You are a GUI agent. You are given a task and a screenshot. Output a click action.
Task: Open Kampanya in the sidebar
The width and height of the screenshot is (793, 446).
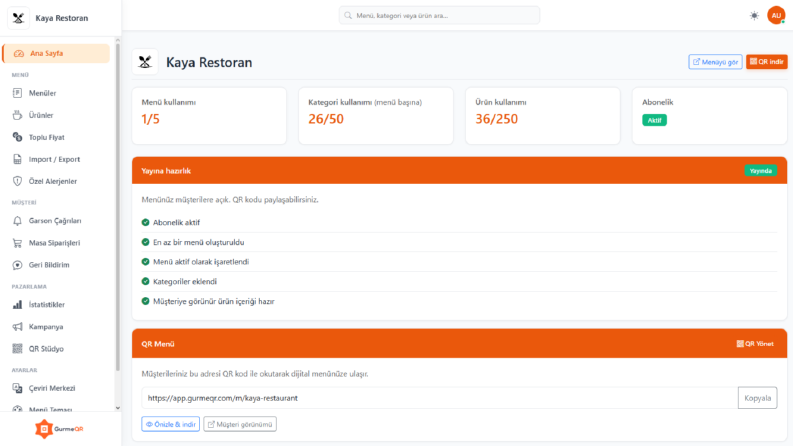[x=56, y=327]
